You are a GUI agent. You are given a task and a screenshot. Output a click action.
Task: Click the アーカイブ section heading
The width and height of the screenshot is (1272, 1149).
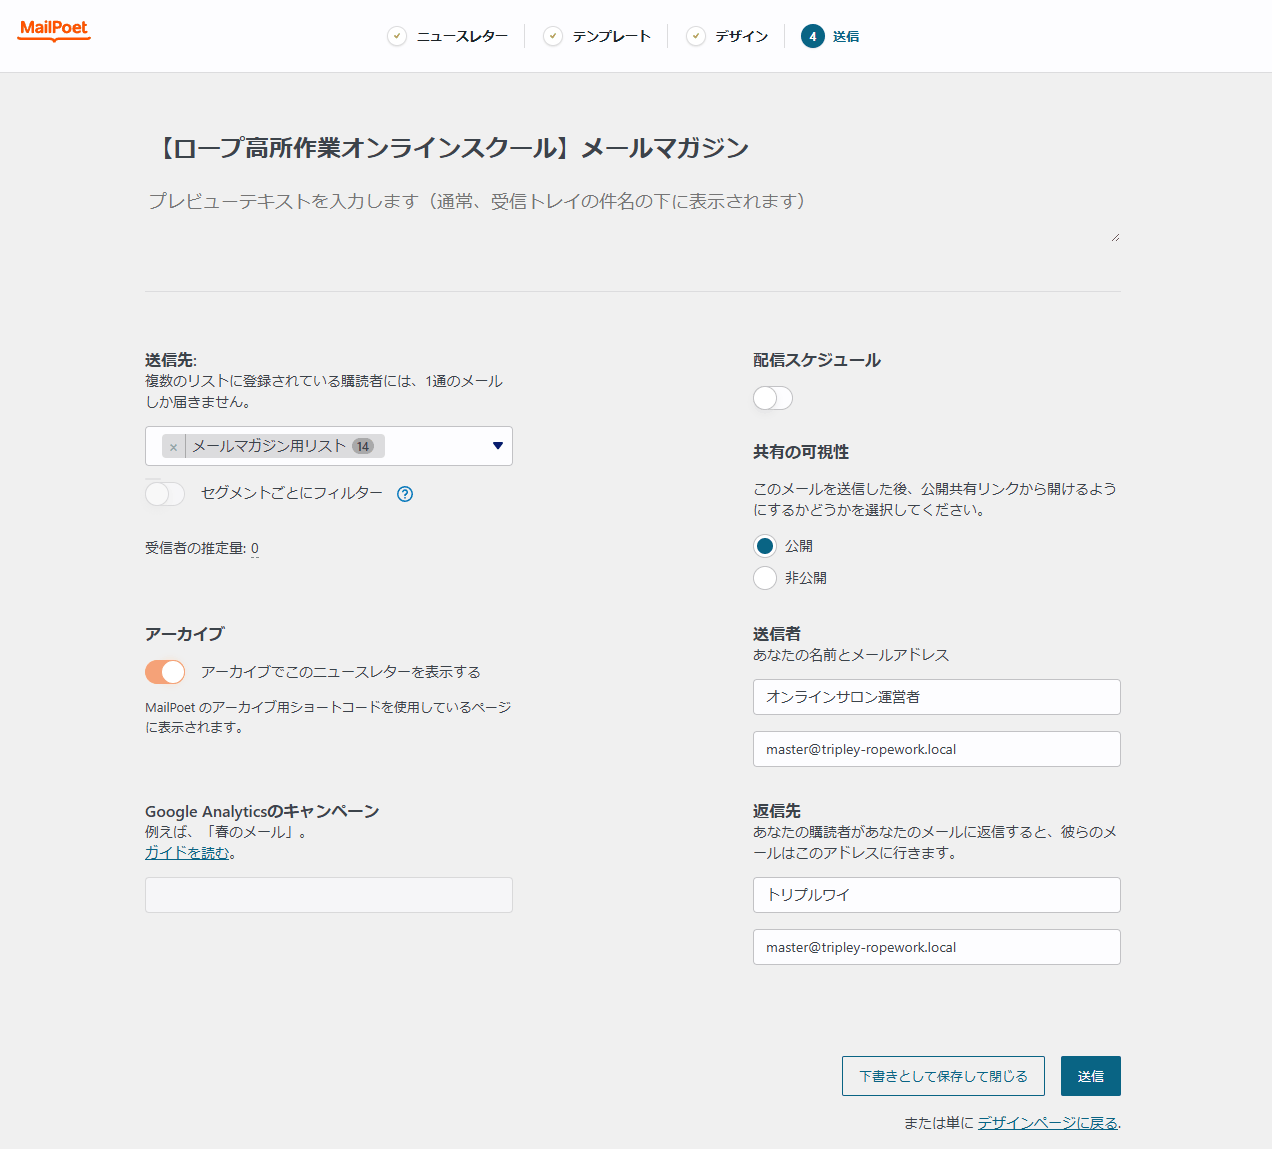(x=185, y=634)
